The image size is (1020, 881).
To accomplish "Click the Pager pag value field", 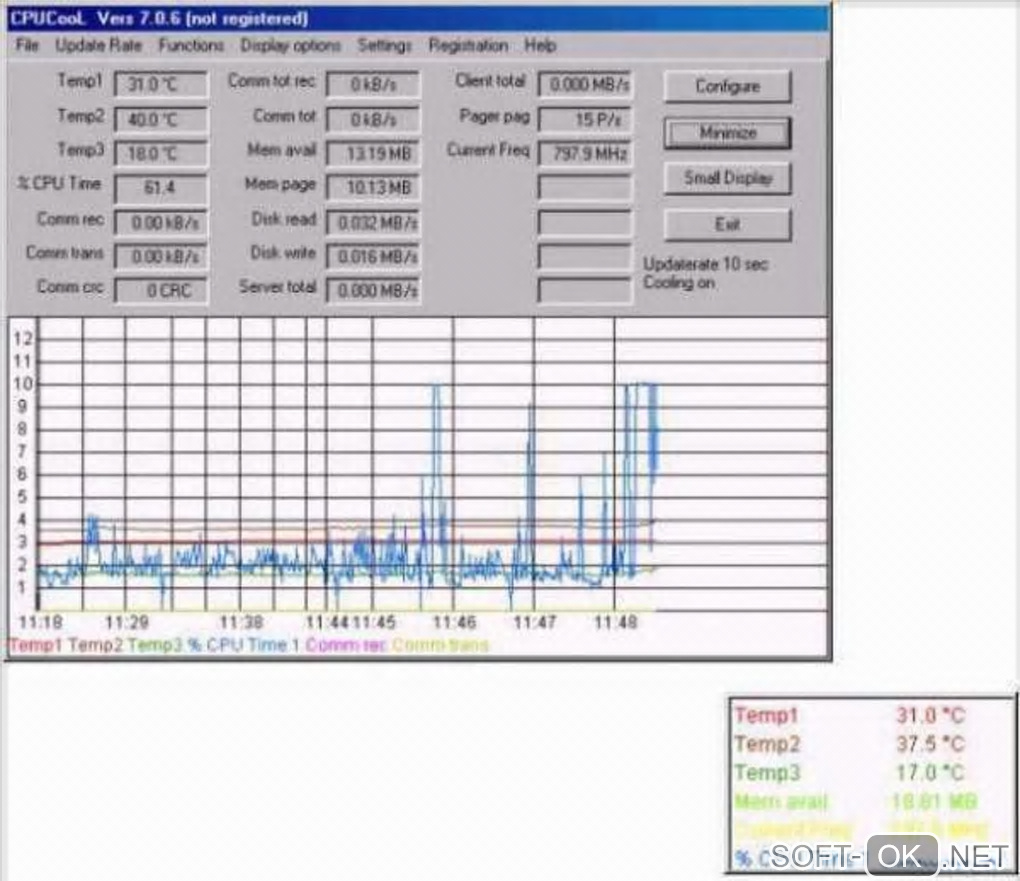I will pyautogui.click(x=585, y=120).
